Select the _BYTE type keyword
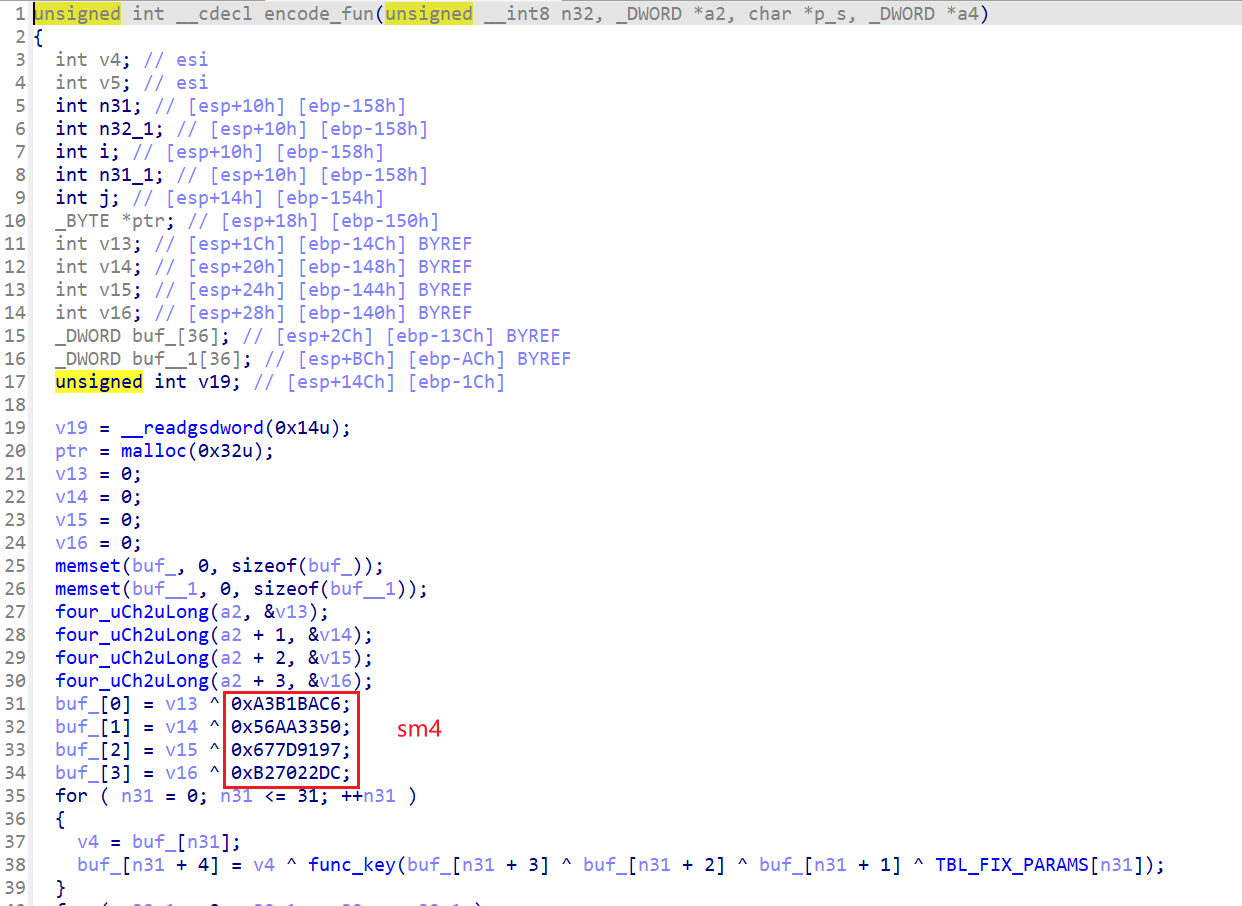 tap(82, 221)
